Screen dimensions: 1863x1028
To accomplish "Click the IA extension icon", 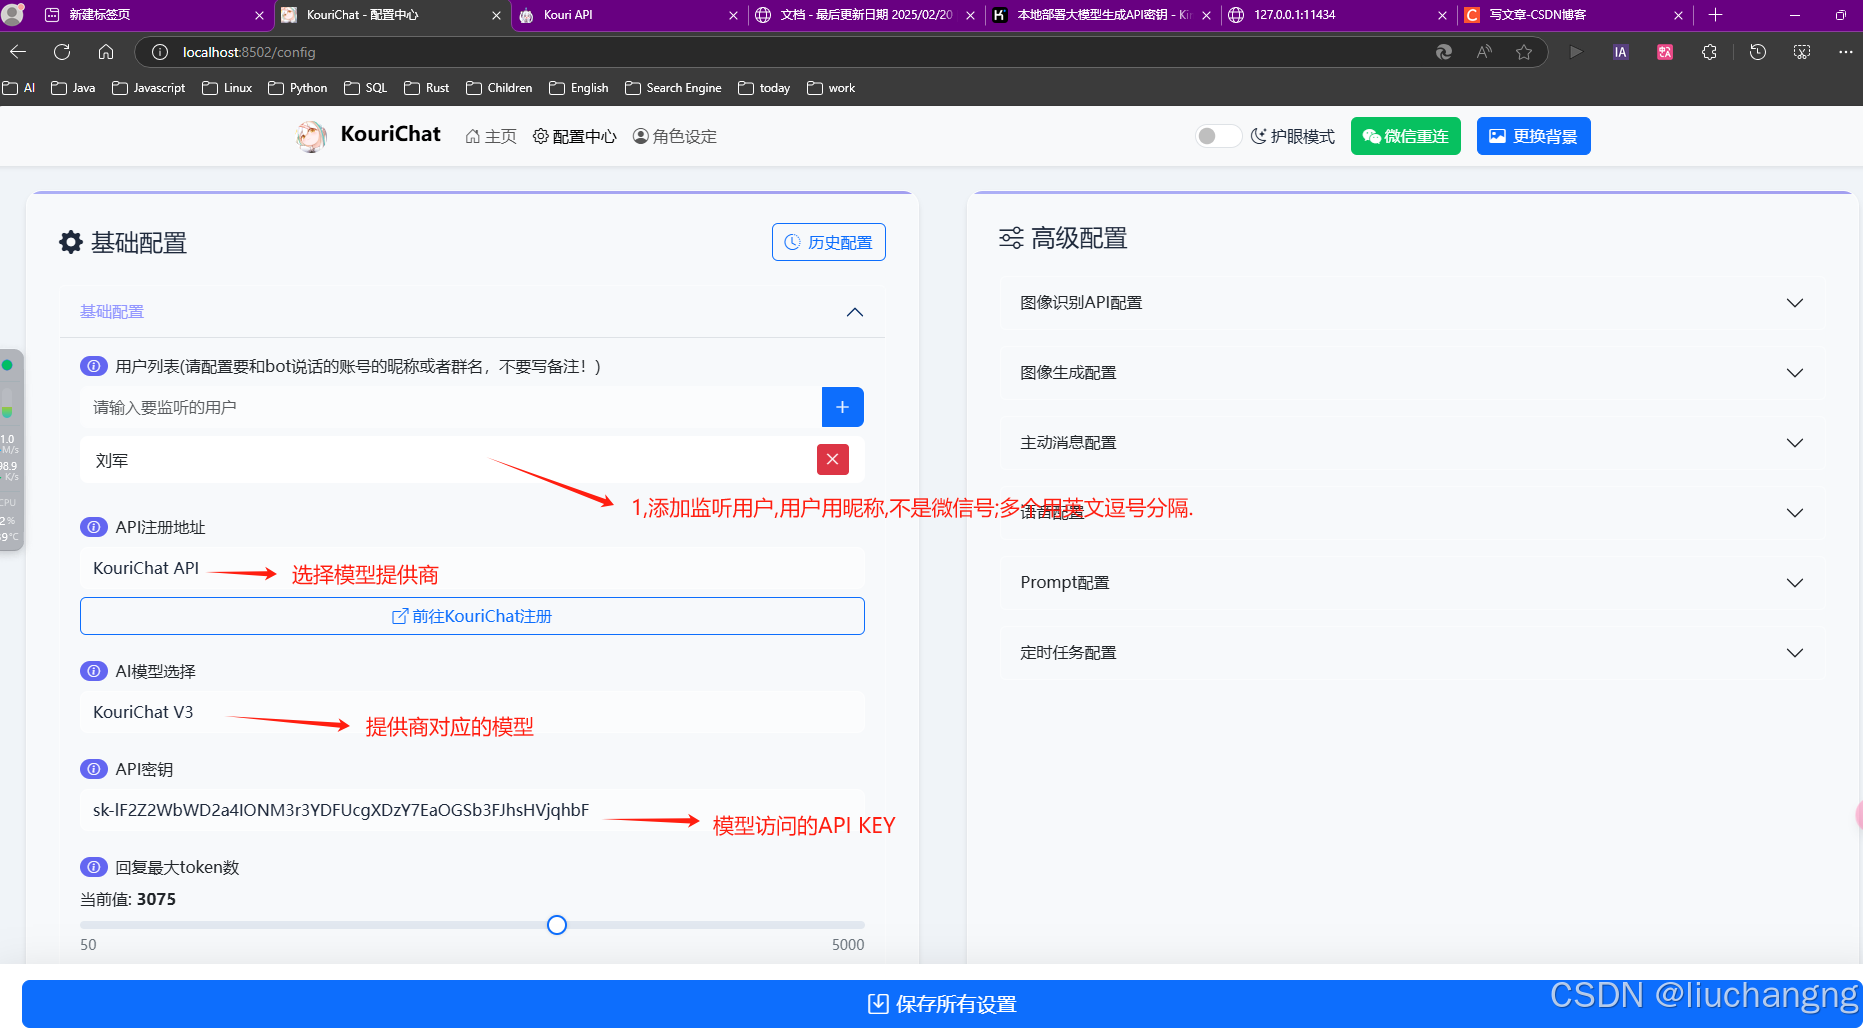I will click(1621, 52).
